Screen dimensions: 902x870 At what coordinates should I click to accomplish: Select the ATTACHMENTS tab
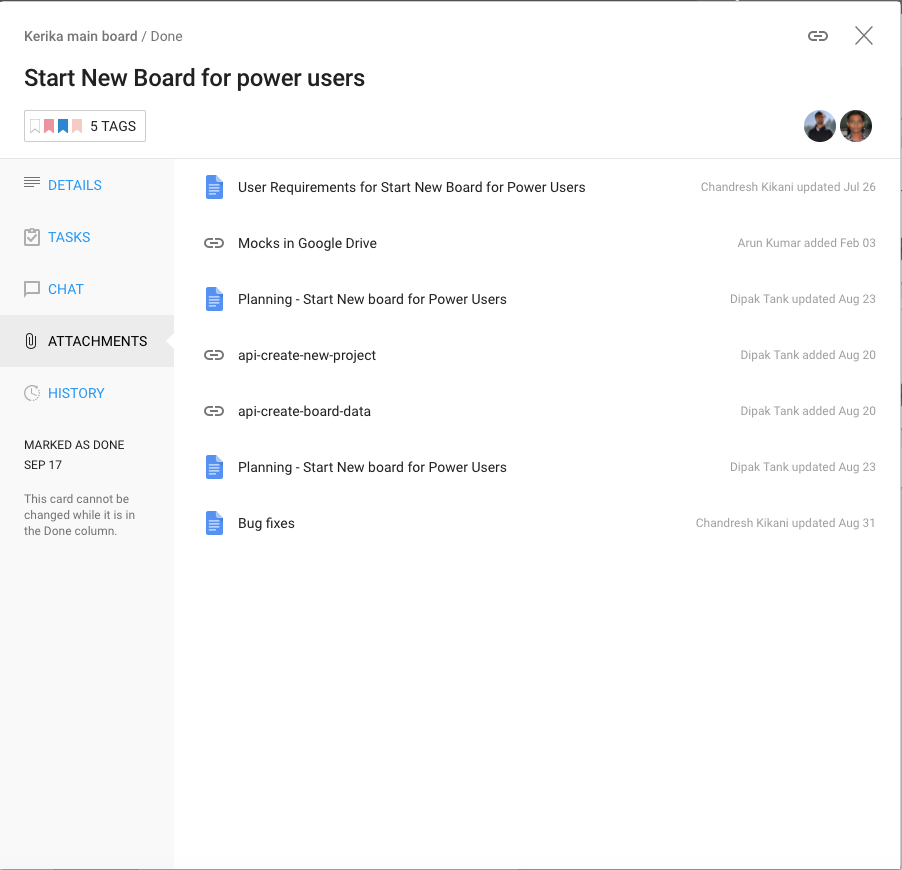point(87,341)
